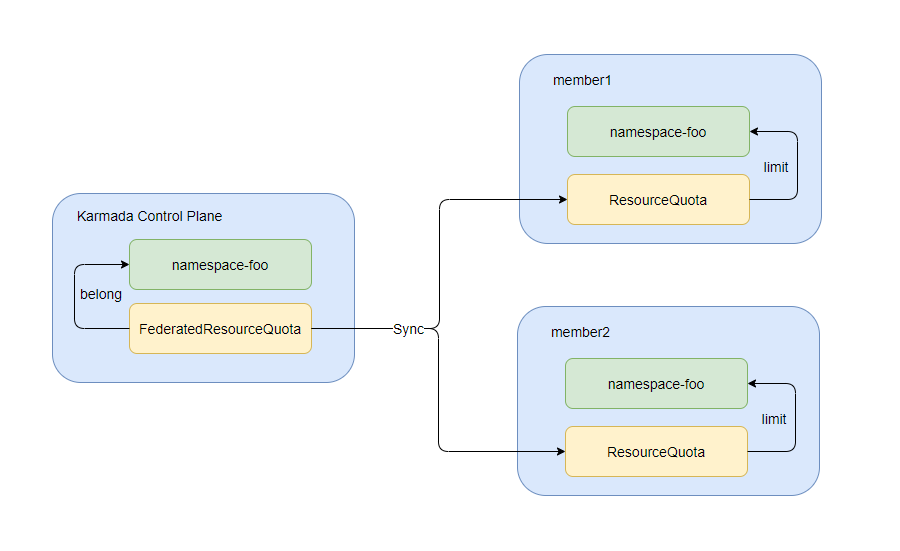Select ResourceQuota box inside member1

coord(658,200)
